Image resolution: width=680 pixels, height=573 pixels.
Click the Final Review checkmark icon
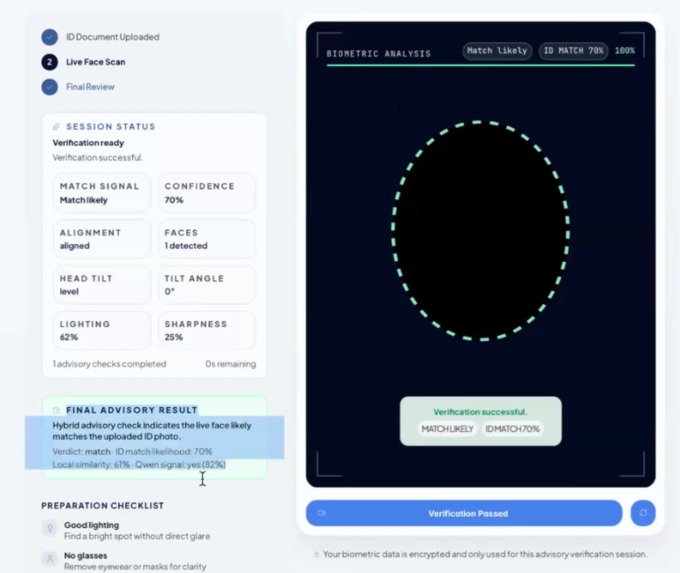tap(49, 87)
